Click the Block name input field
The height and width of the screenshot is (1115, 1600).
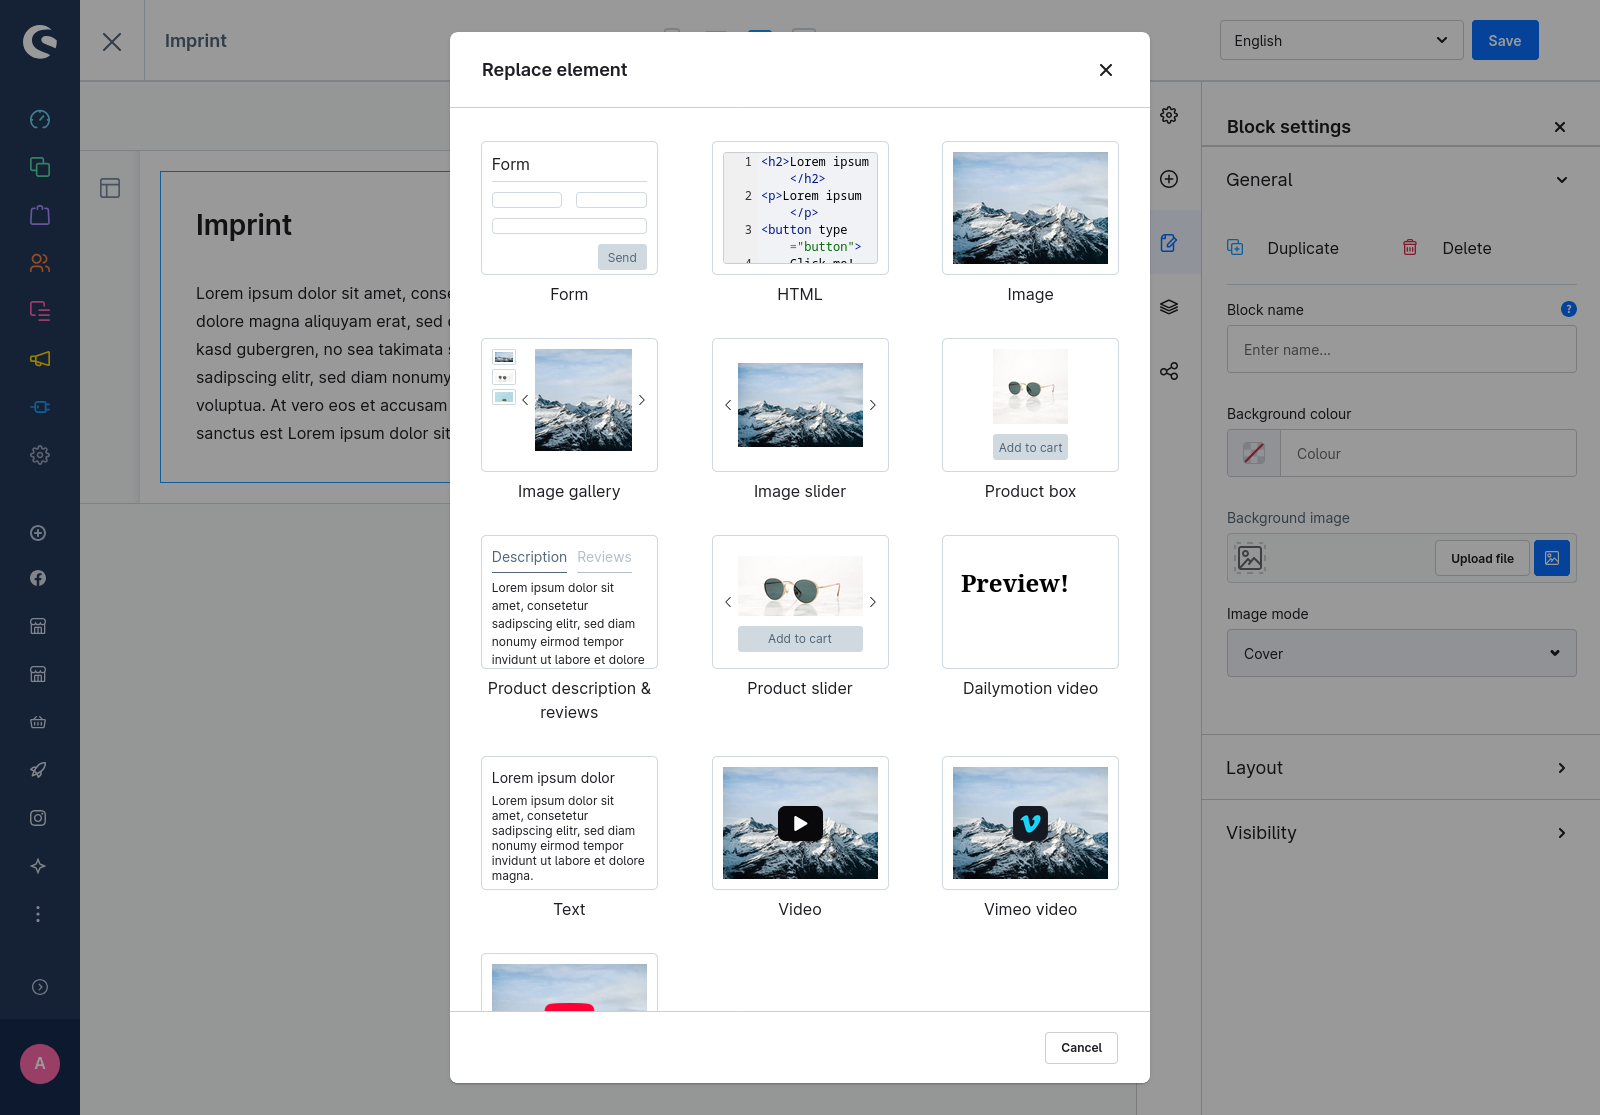(x=1402, y=350)
